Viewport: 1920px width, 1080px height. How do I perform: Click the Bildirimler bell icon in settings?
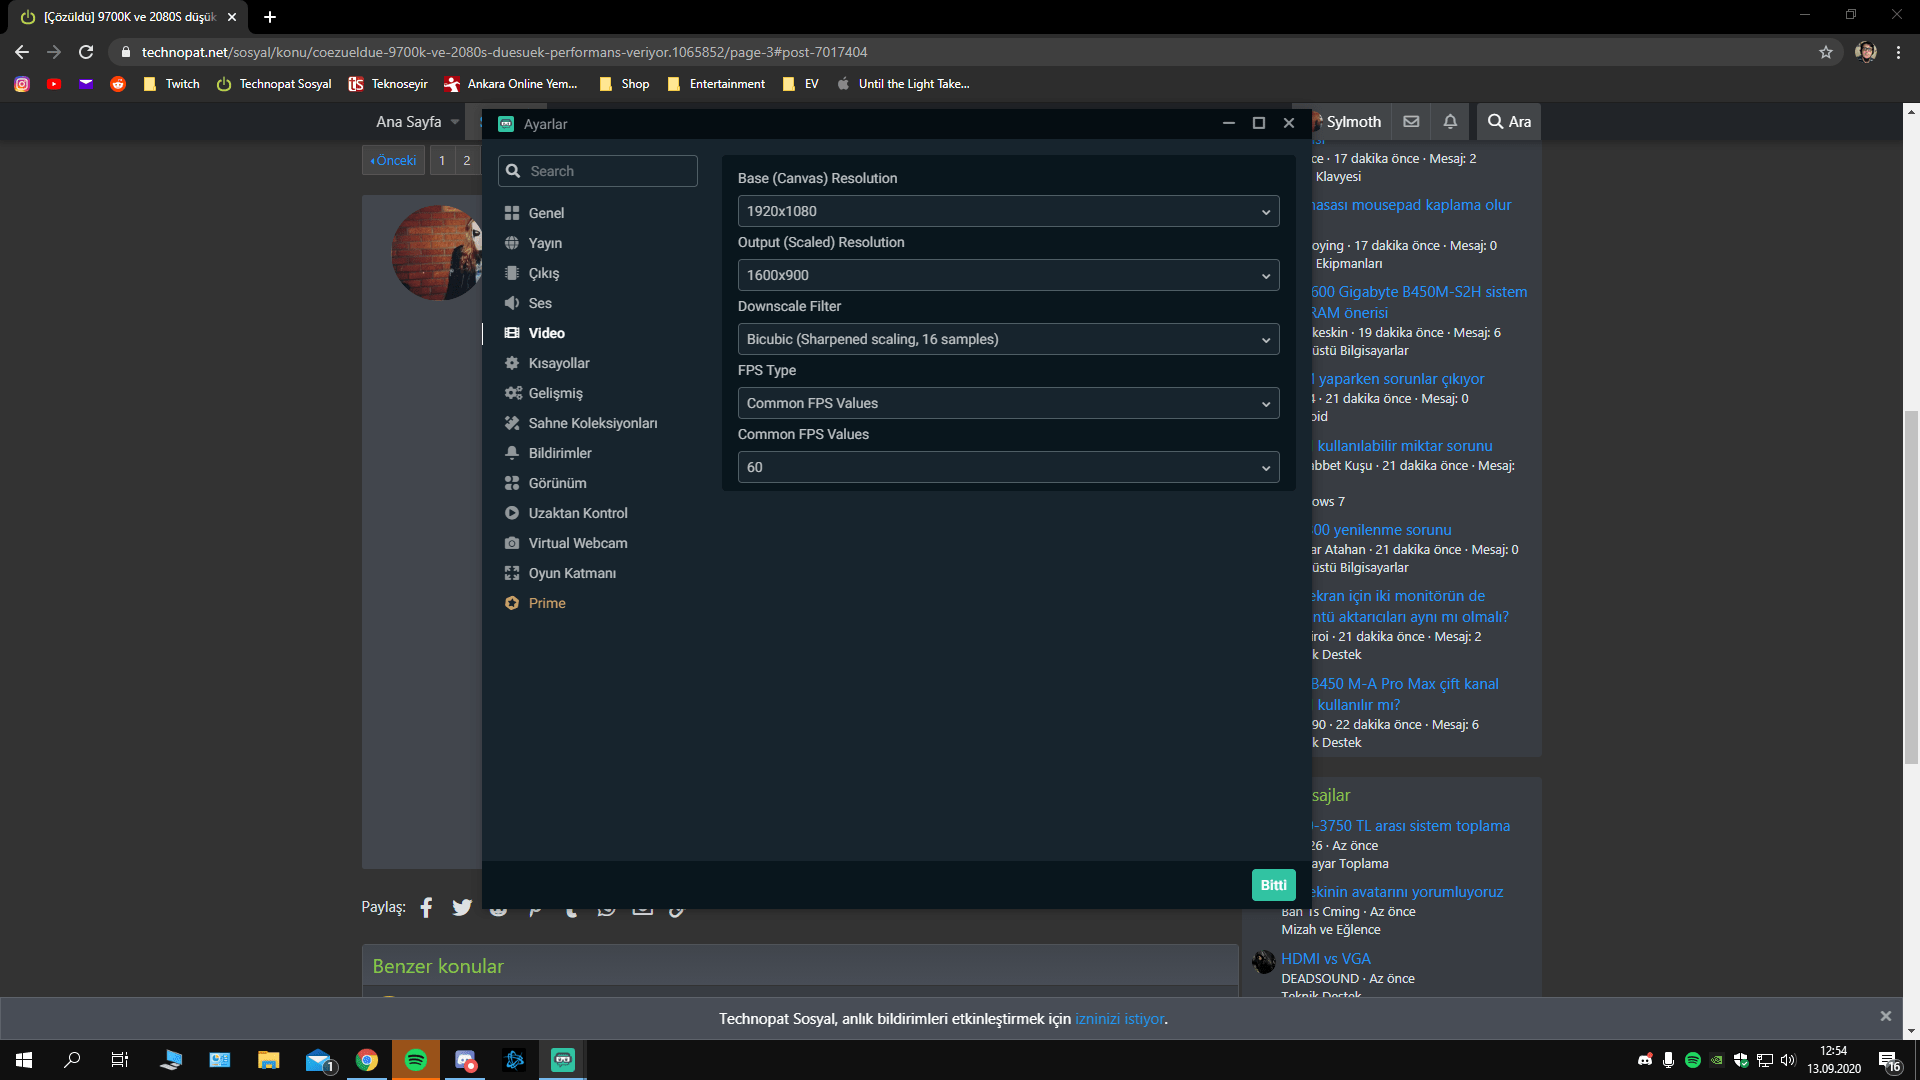coord(512,453)
